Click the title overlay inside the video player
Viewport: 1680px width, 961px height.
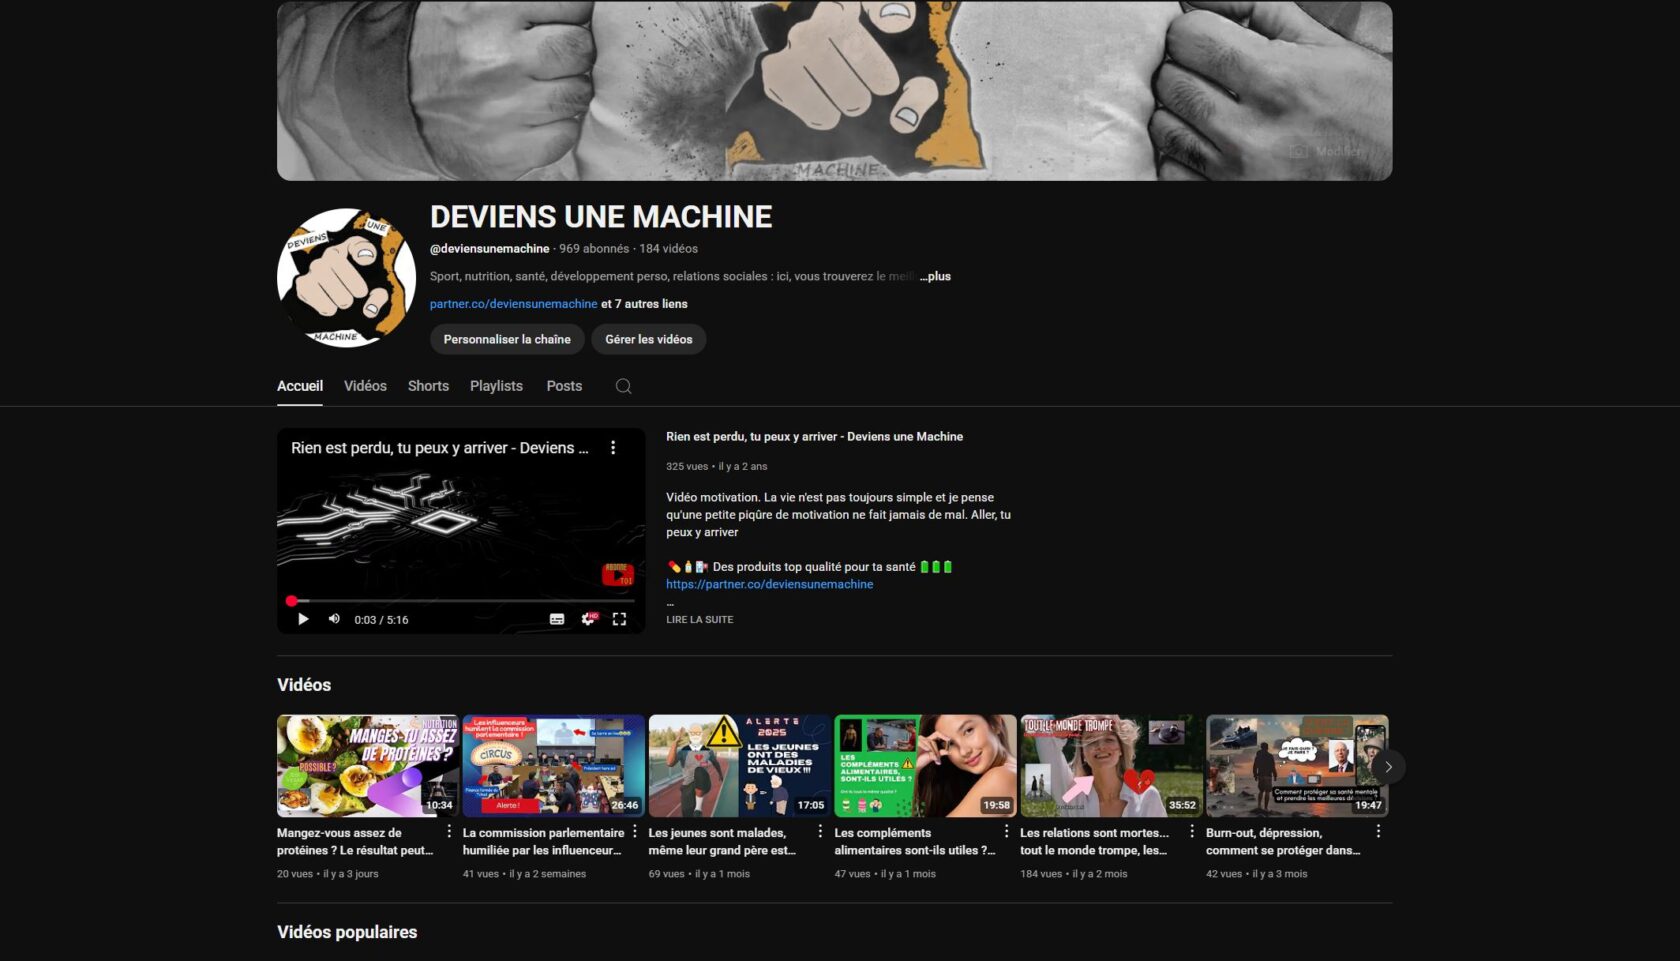pos(440,448)
